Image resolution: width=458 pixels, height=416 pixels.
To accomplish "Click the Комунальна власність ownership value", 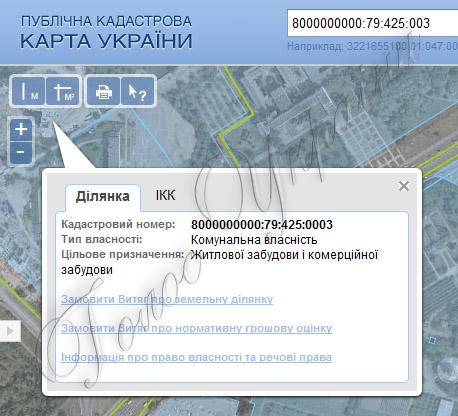I will point(254,240).
